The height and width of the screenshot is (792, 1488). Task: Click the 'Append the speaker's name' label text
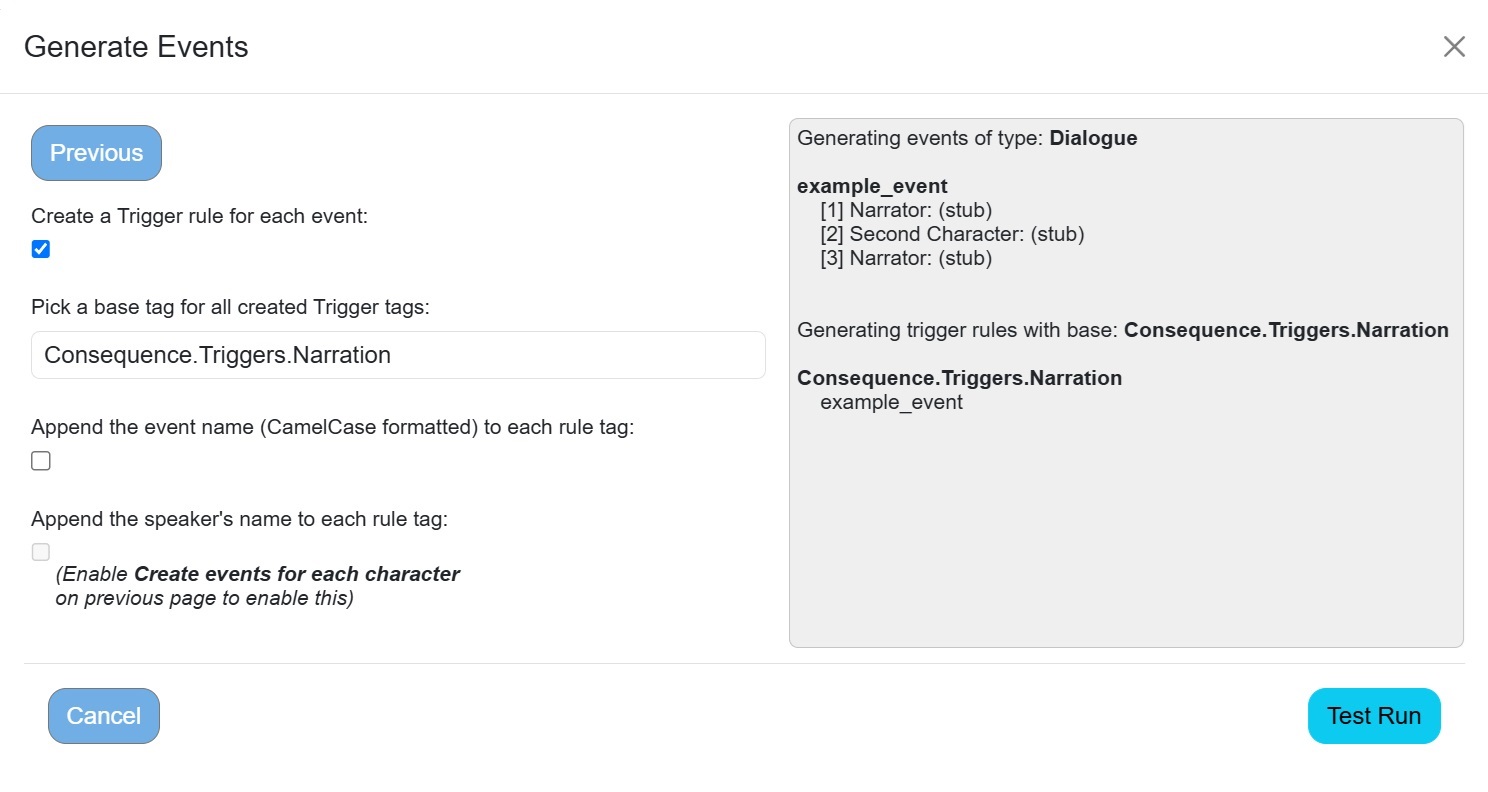click(239, 519)
